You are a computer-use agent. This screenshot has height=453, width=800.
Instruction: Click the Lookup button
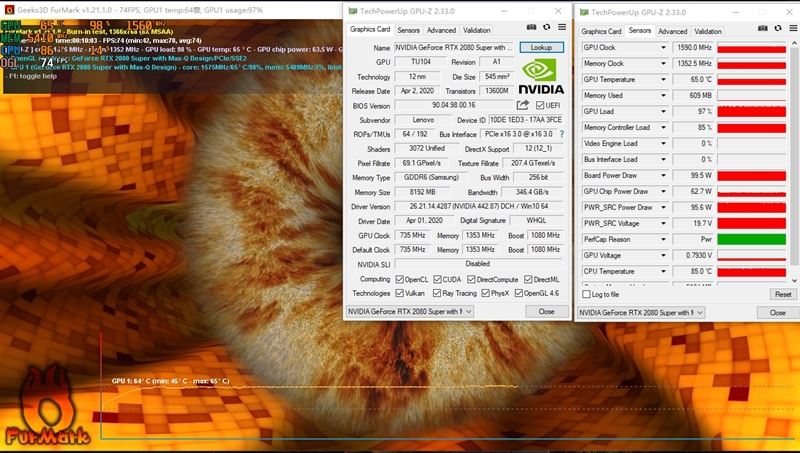coord(541,47)
